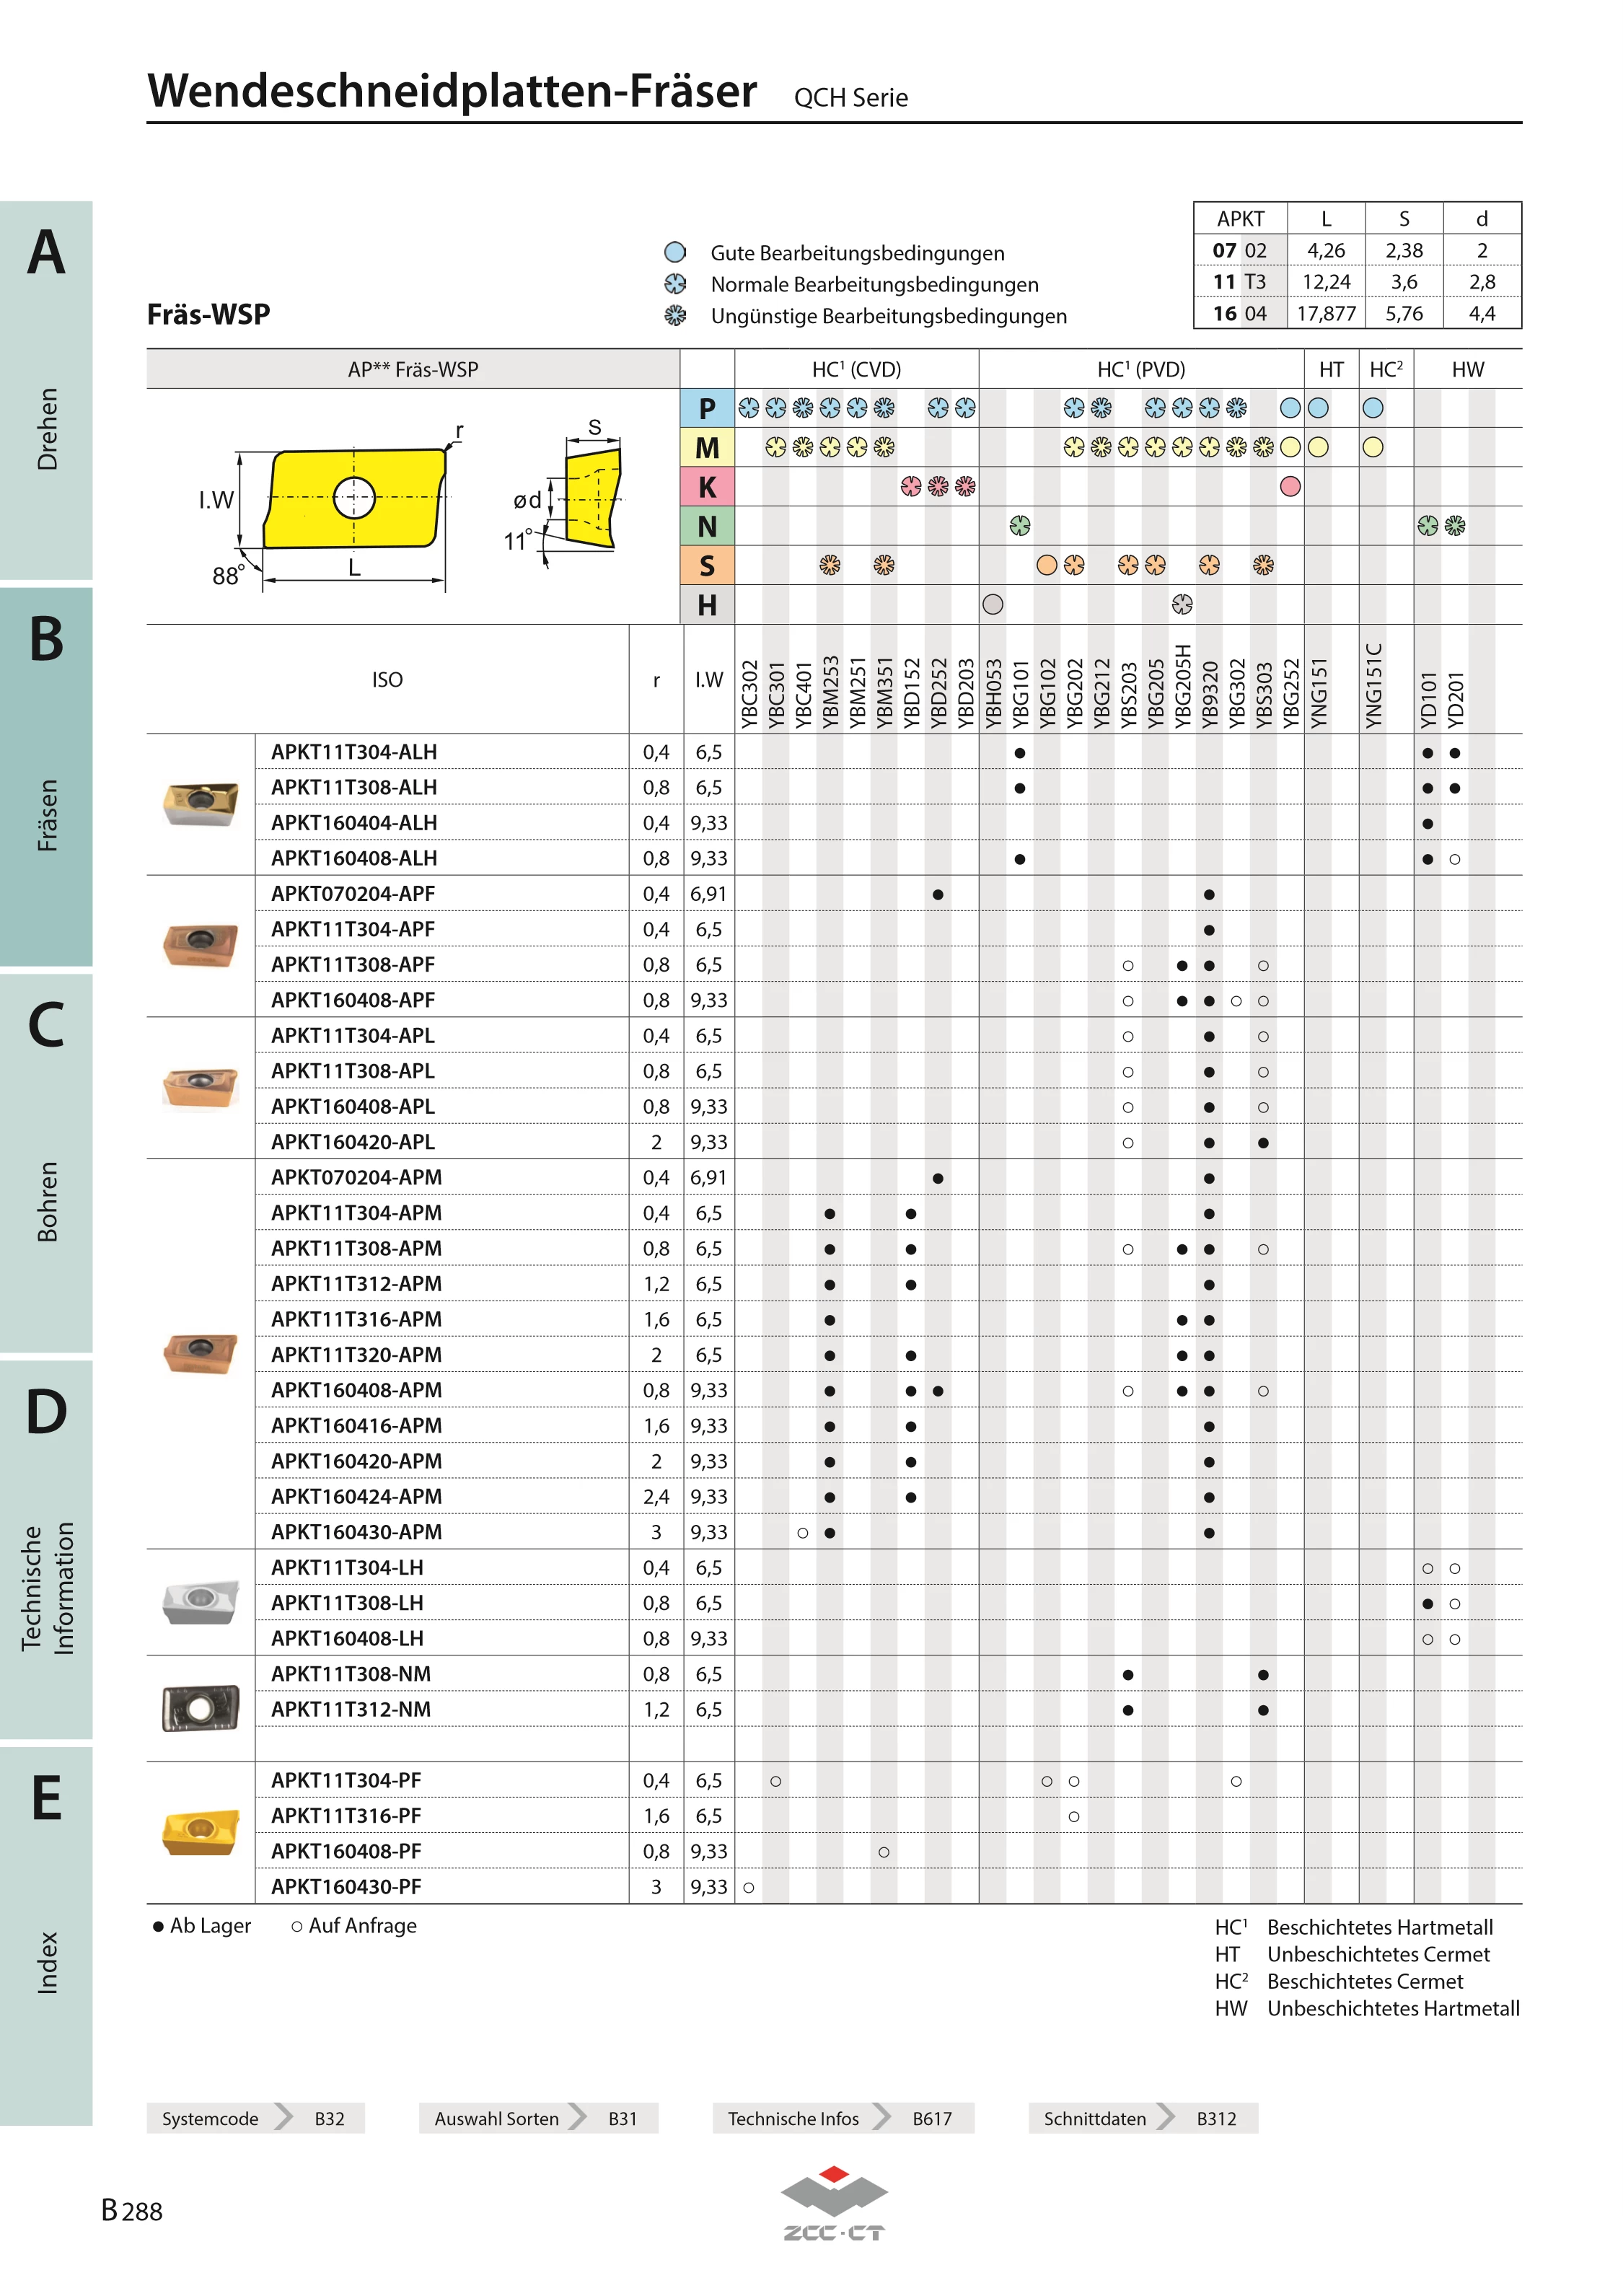Click the 'ISO' column header
Screen dimensions: 1623x2296
tap(387, 680)
